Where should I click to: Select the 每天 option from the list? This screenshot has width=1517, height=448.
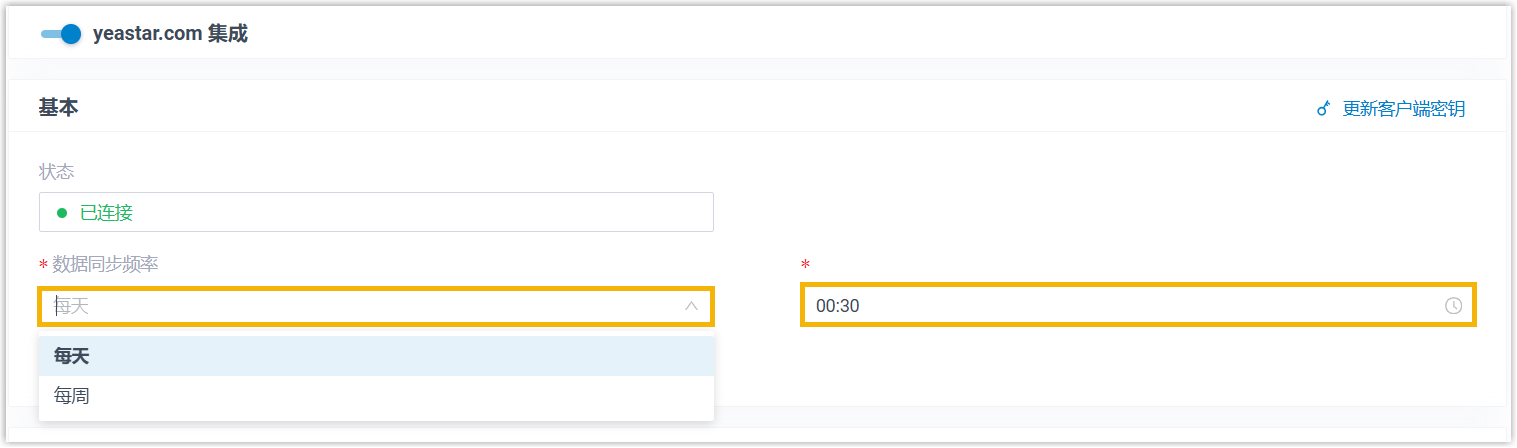(x=72, y=356)
